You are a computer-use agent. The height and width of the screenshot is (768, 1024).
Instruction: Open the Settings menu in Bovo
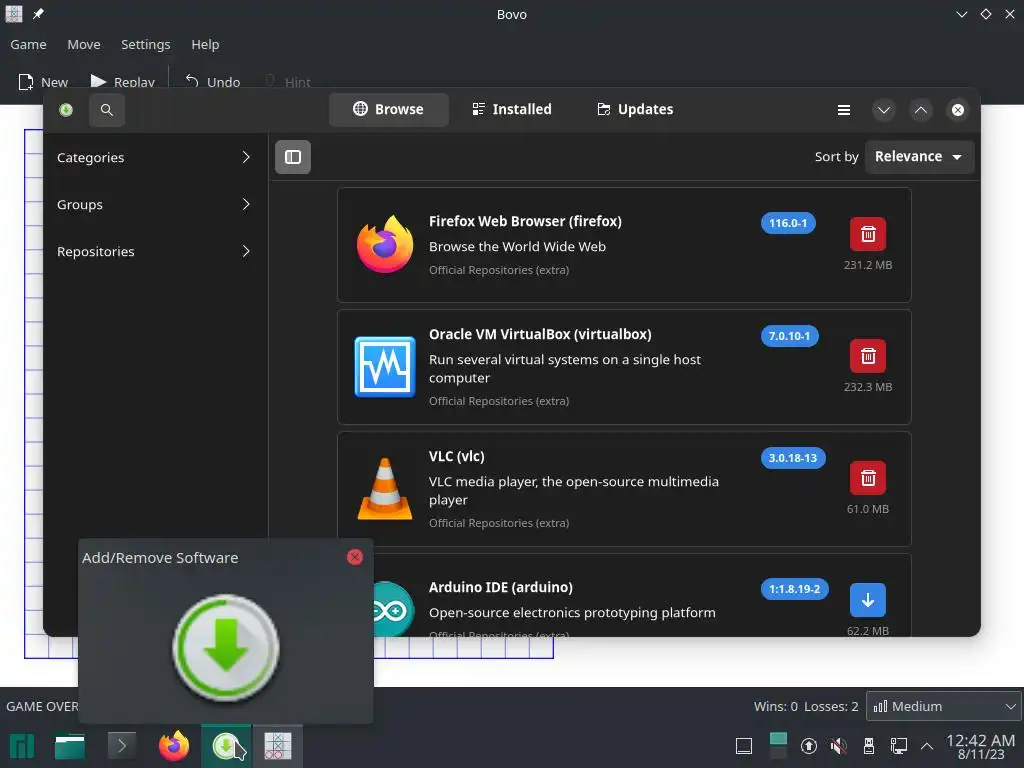(x=145, y=44)
